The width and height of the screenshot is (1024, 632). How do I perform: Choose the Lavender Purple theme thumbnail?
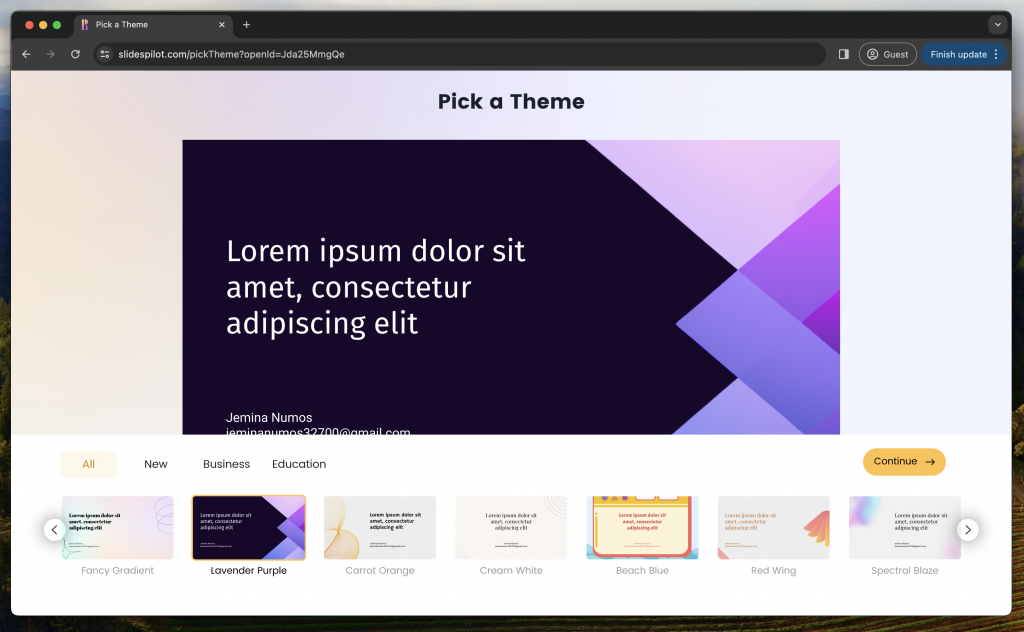(249, 528)
